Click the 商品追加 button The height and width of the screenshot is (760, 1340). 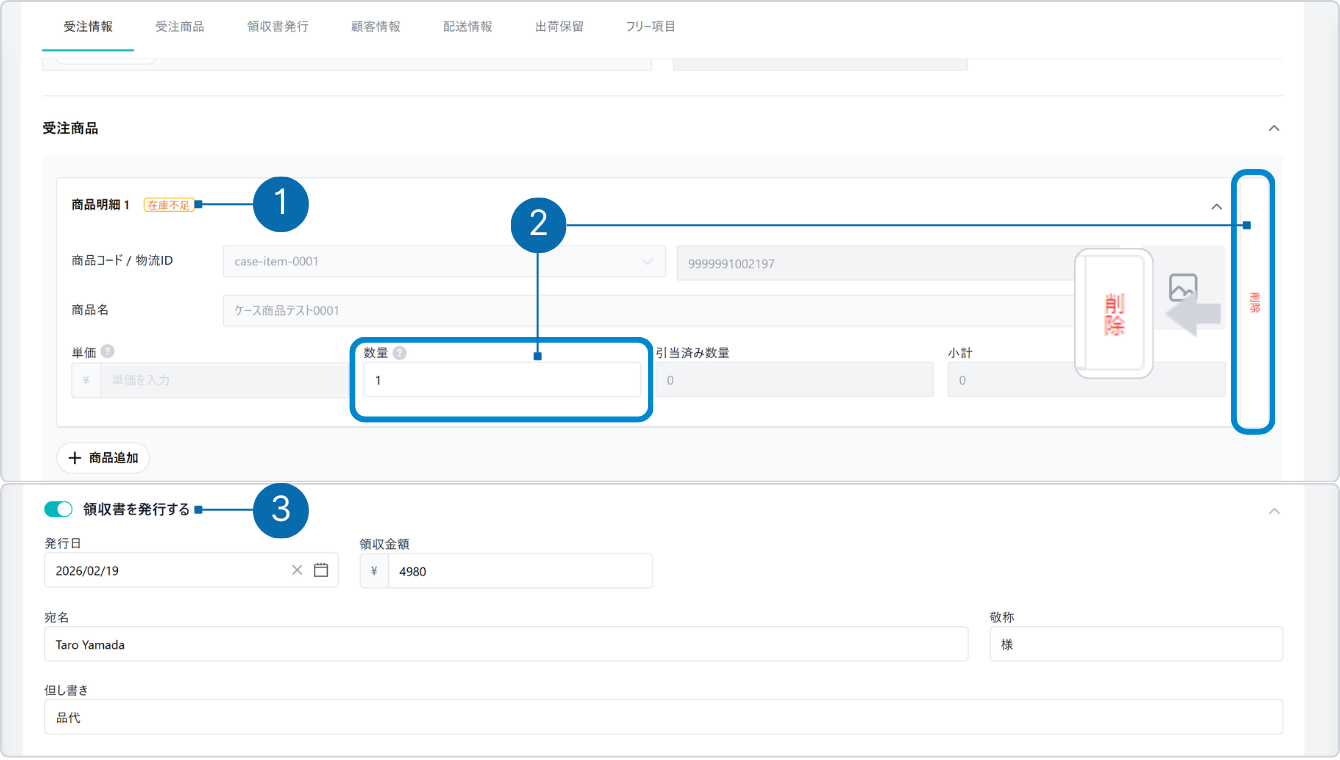point(104,458)
